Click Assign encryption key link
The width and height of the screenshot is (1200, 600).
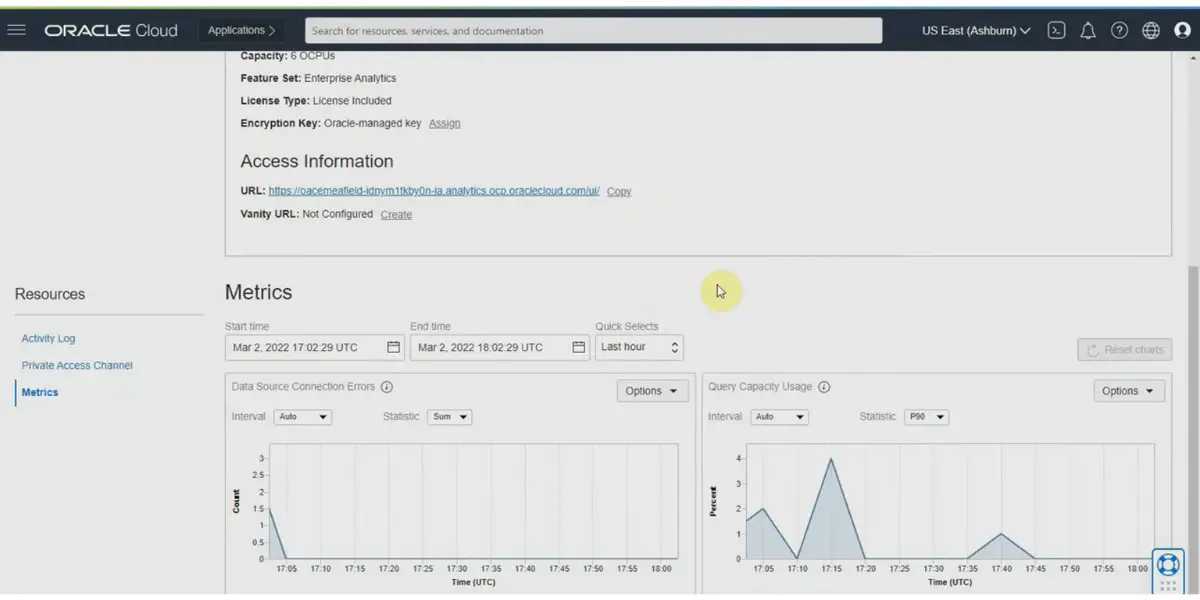pos(445,124)
